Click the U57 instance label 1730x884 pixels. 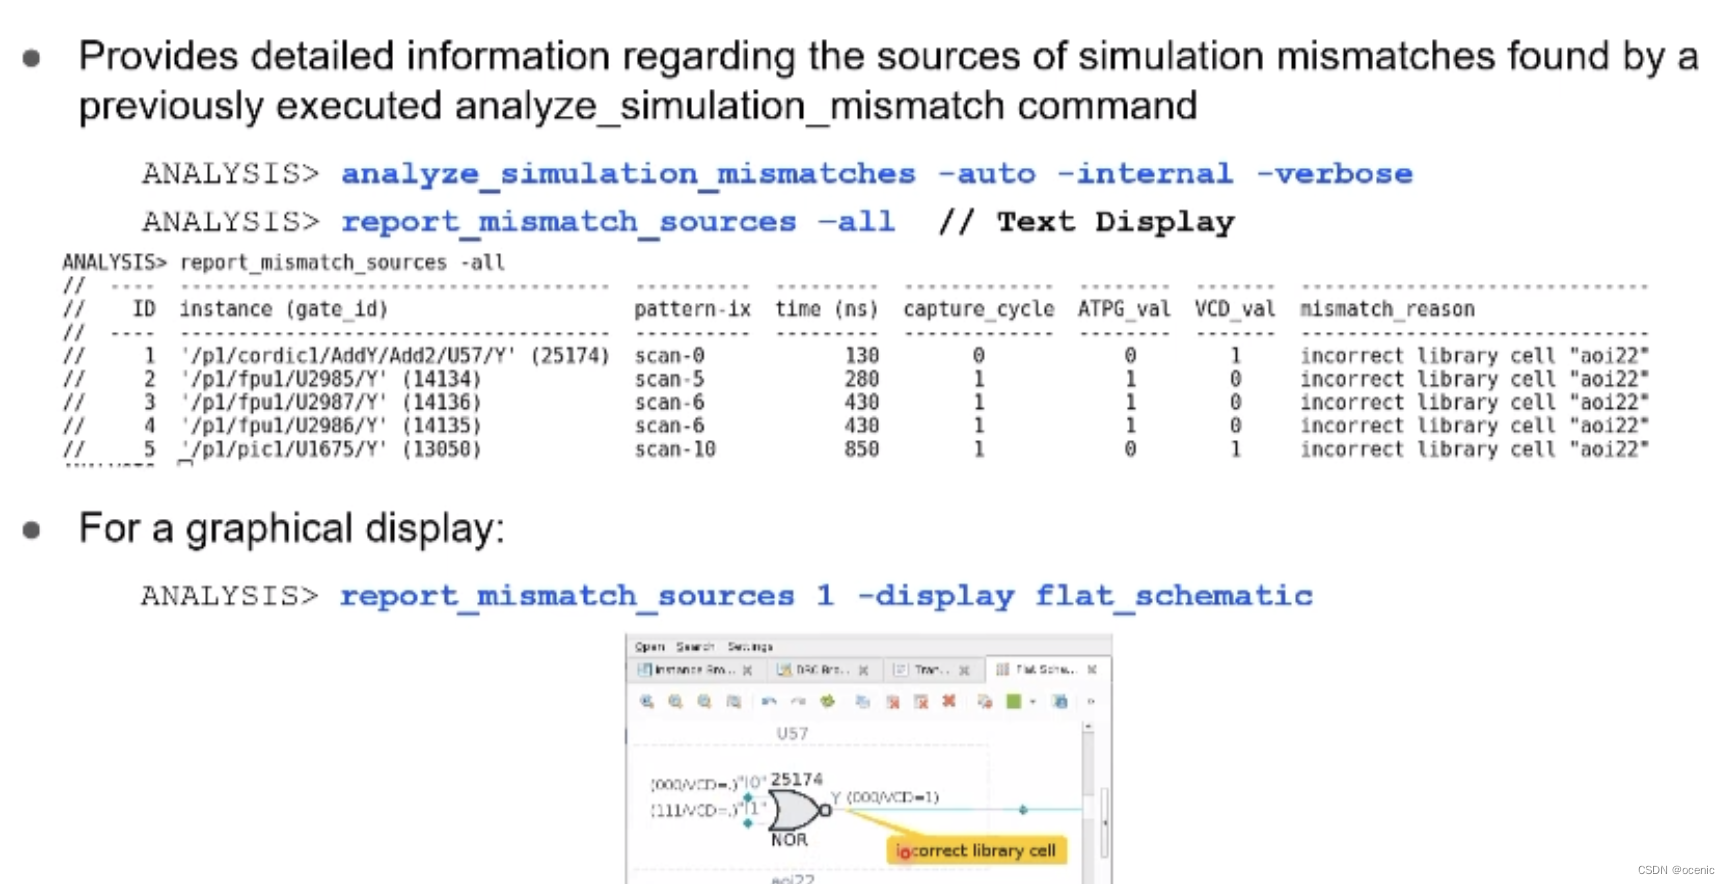tap(792, 733)
